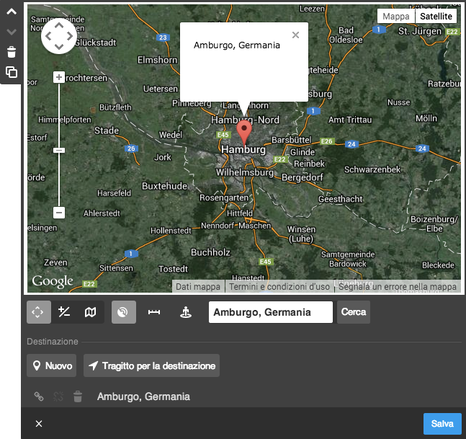Delete the Amburgo, Germania destination row
Screen dimensions: 466x439
coord(78,396)
